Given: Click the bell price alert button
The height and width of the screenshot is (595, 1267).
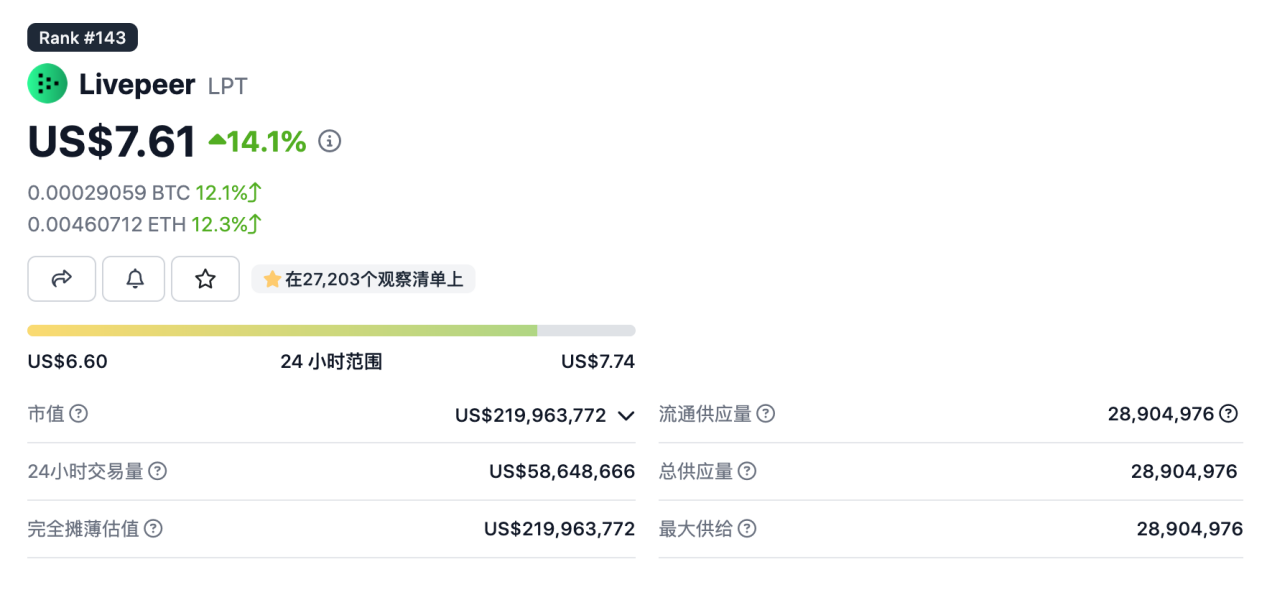Looking at the screenshot, I should [134, 279].
